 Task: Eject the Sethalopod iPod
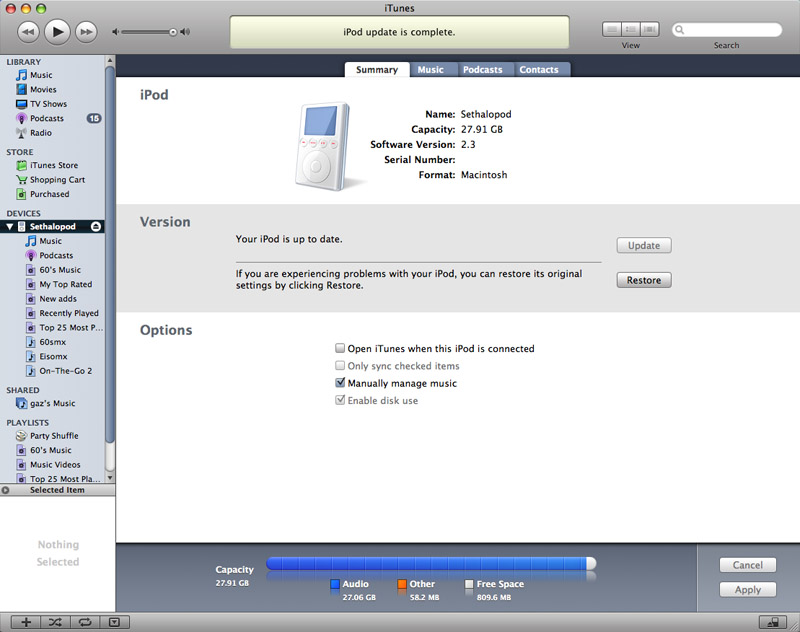point(96,226)
